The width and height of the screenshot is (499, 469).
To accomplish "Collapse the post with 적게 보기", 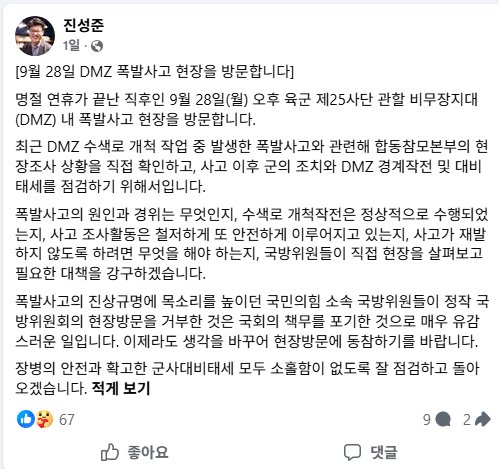I will coord(121,388).
